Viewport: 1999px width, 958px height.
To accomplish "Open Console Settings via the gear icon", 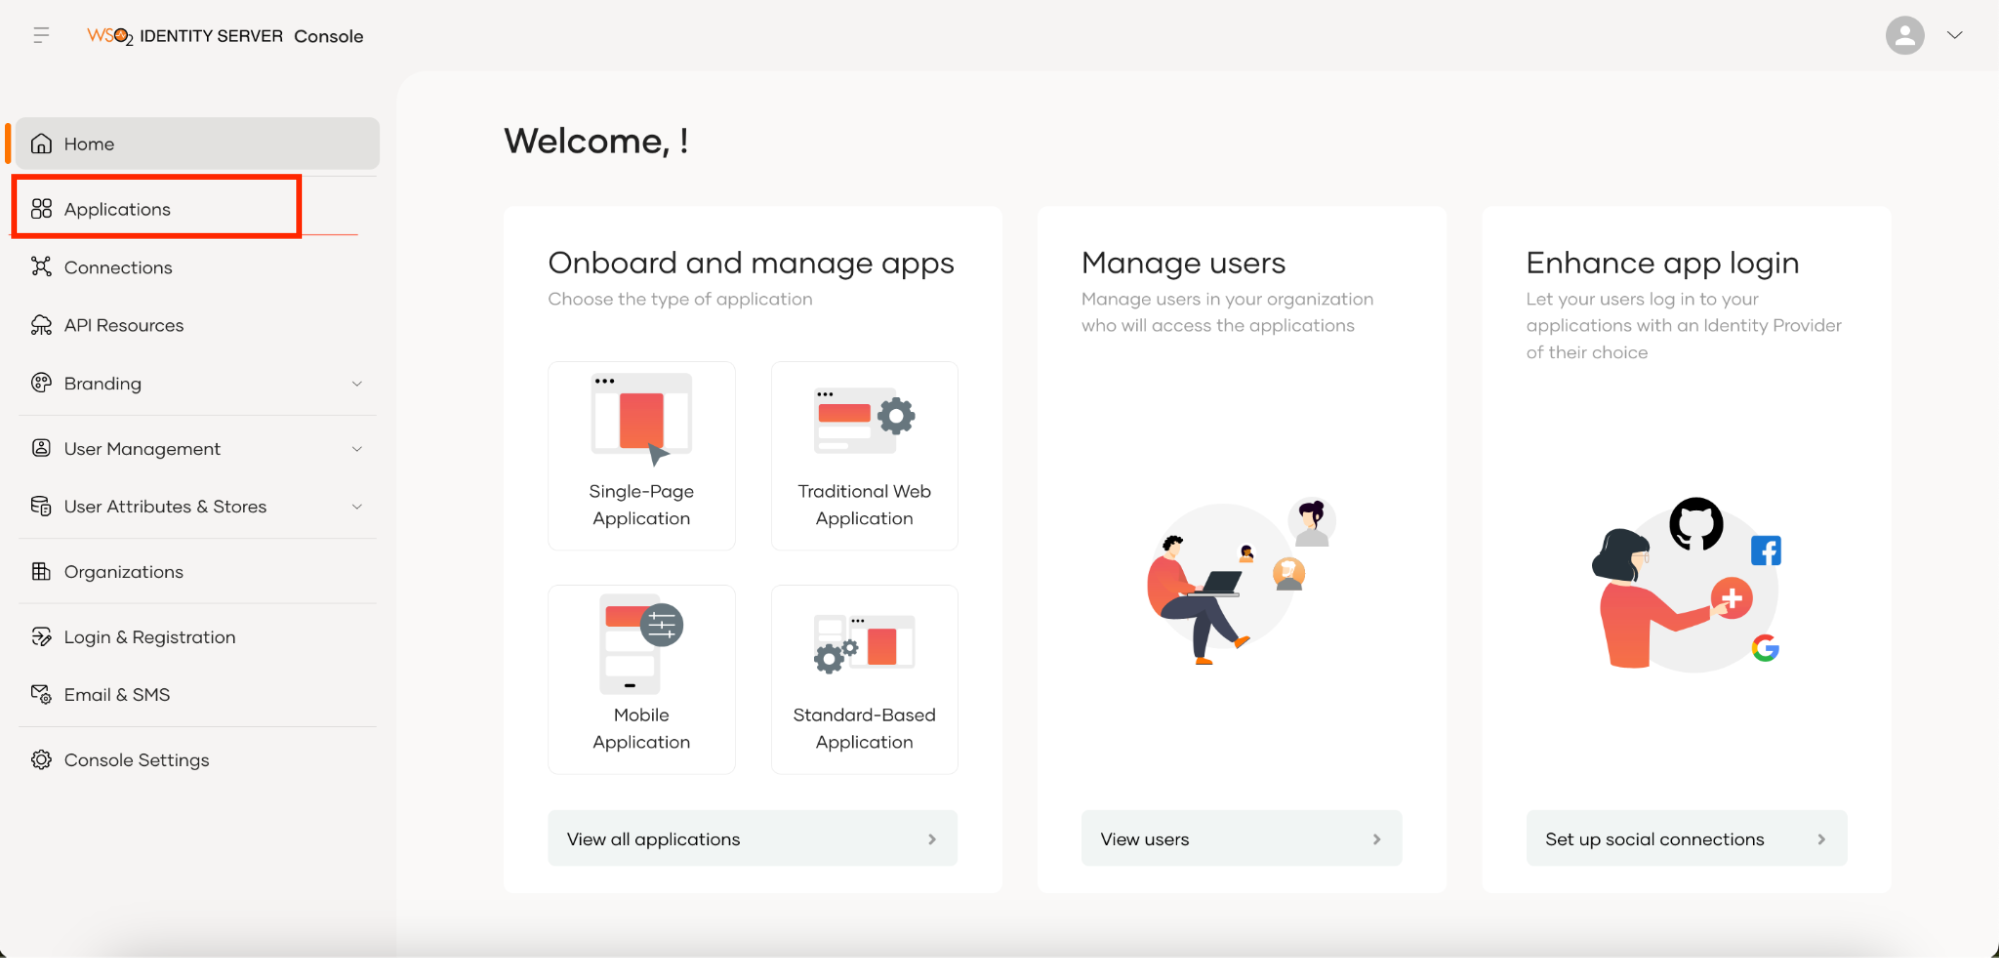I will (41, 759).
